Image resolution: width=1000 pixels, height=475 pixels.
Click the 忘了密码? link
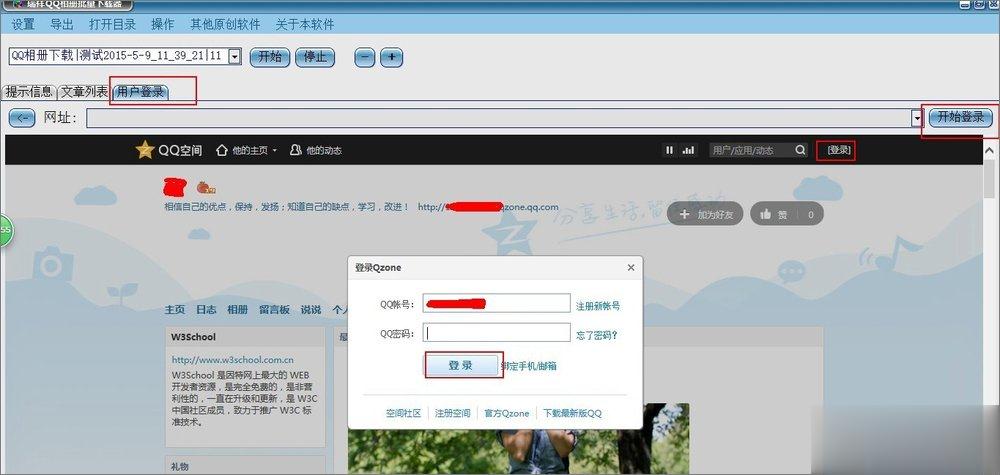point(597,335)
